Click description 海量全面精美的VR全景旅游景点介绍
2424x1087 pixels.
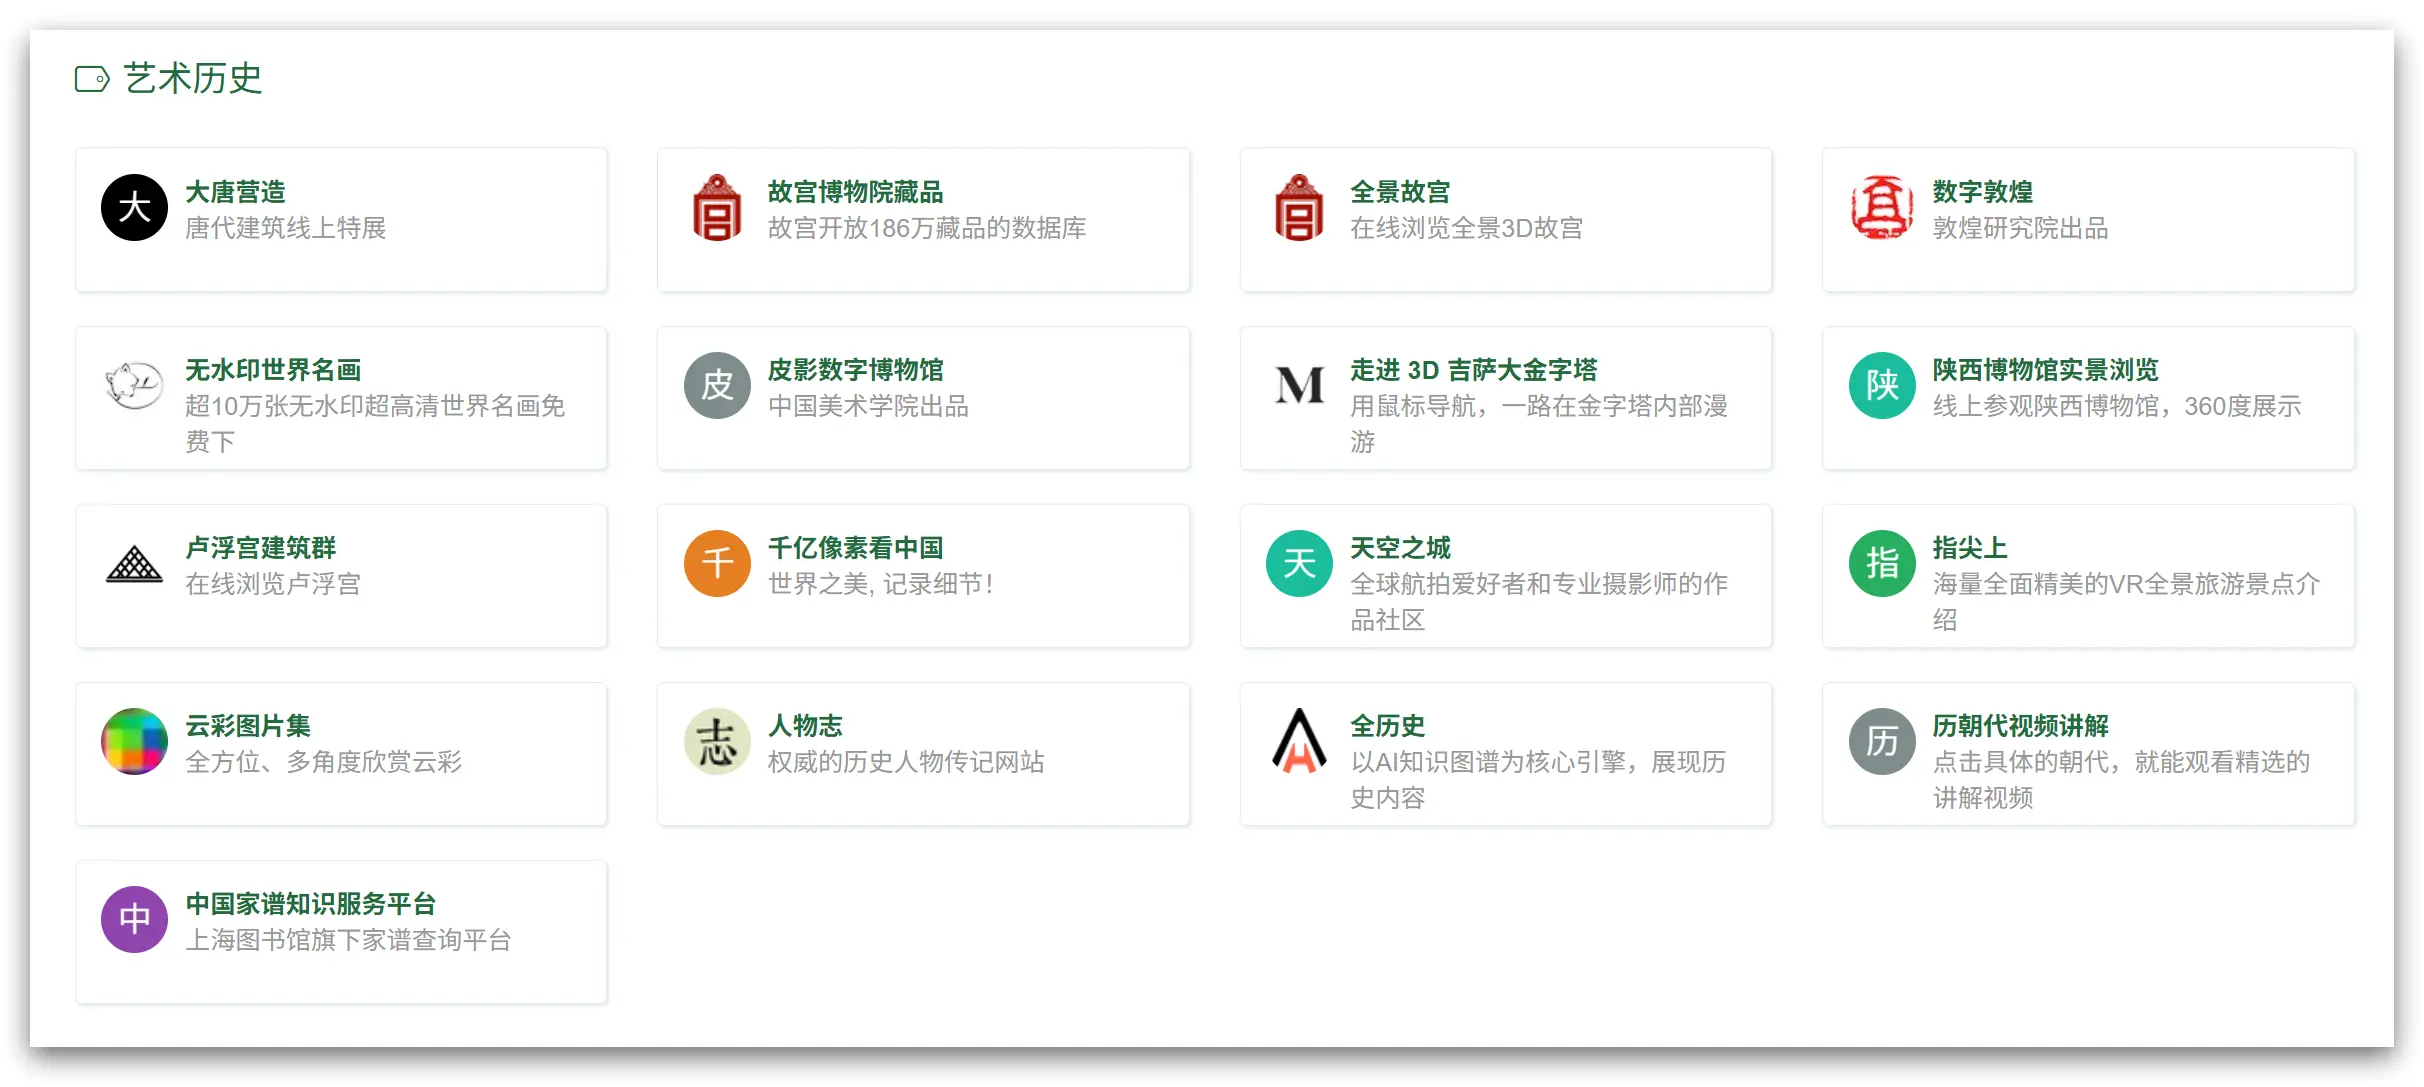point(2127,602)
